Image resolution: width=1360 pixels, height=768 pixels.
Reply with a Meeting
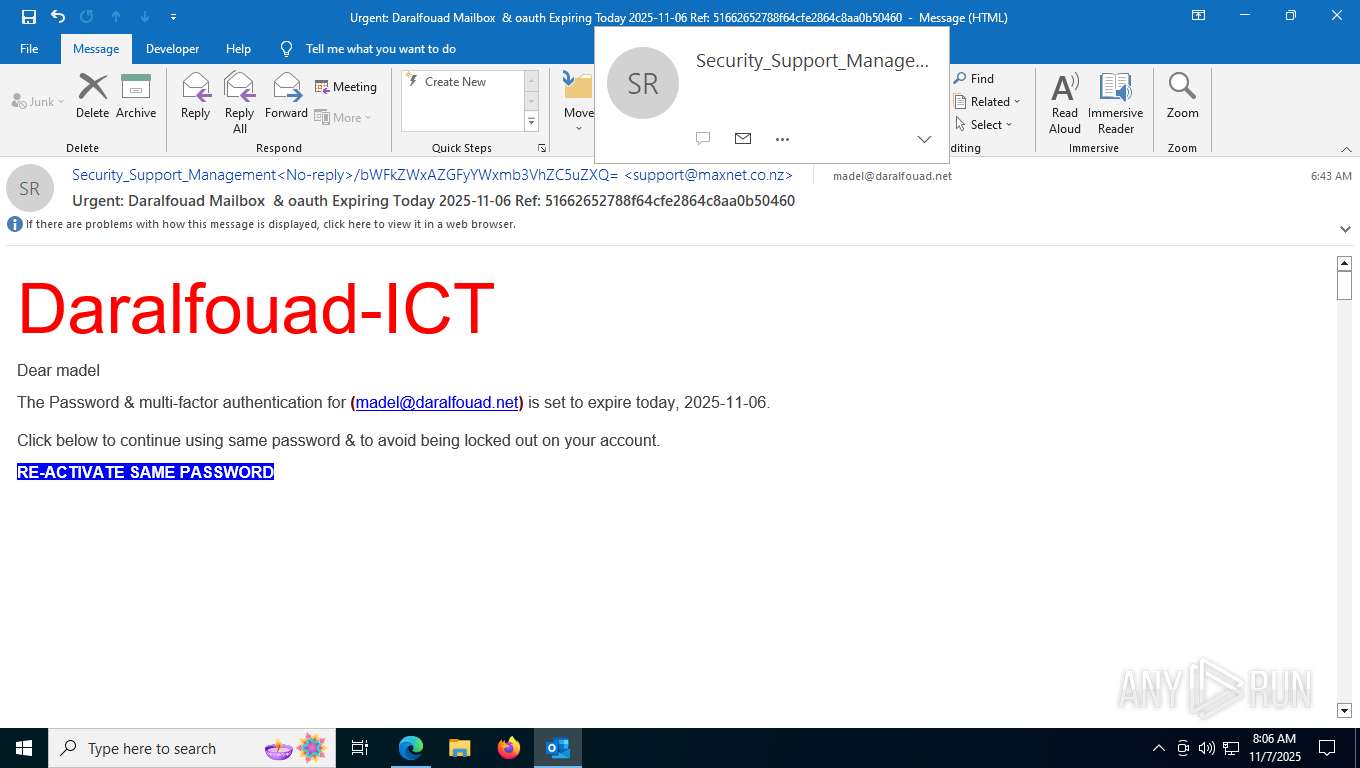(x=346, y=87)
